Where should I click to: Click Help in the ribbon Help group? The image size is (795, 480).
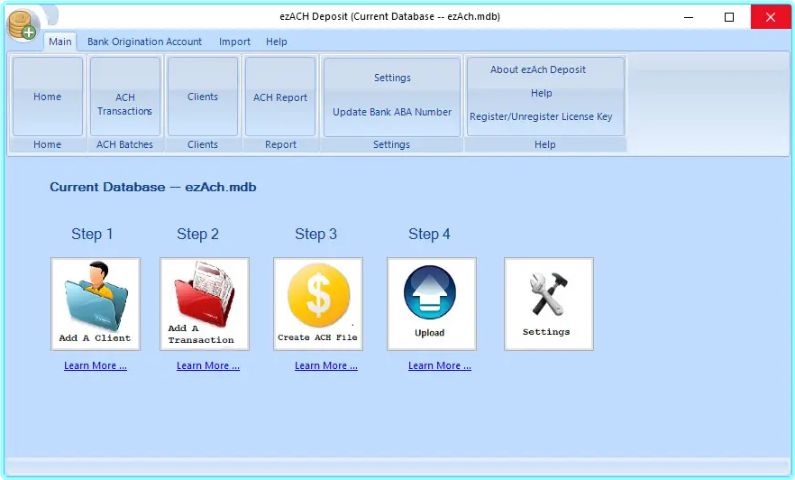tap(541, 93)
